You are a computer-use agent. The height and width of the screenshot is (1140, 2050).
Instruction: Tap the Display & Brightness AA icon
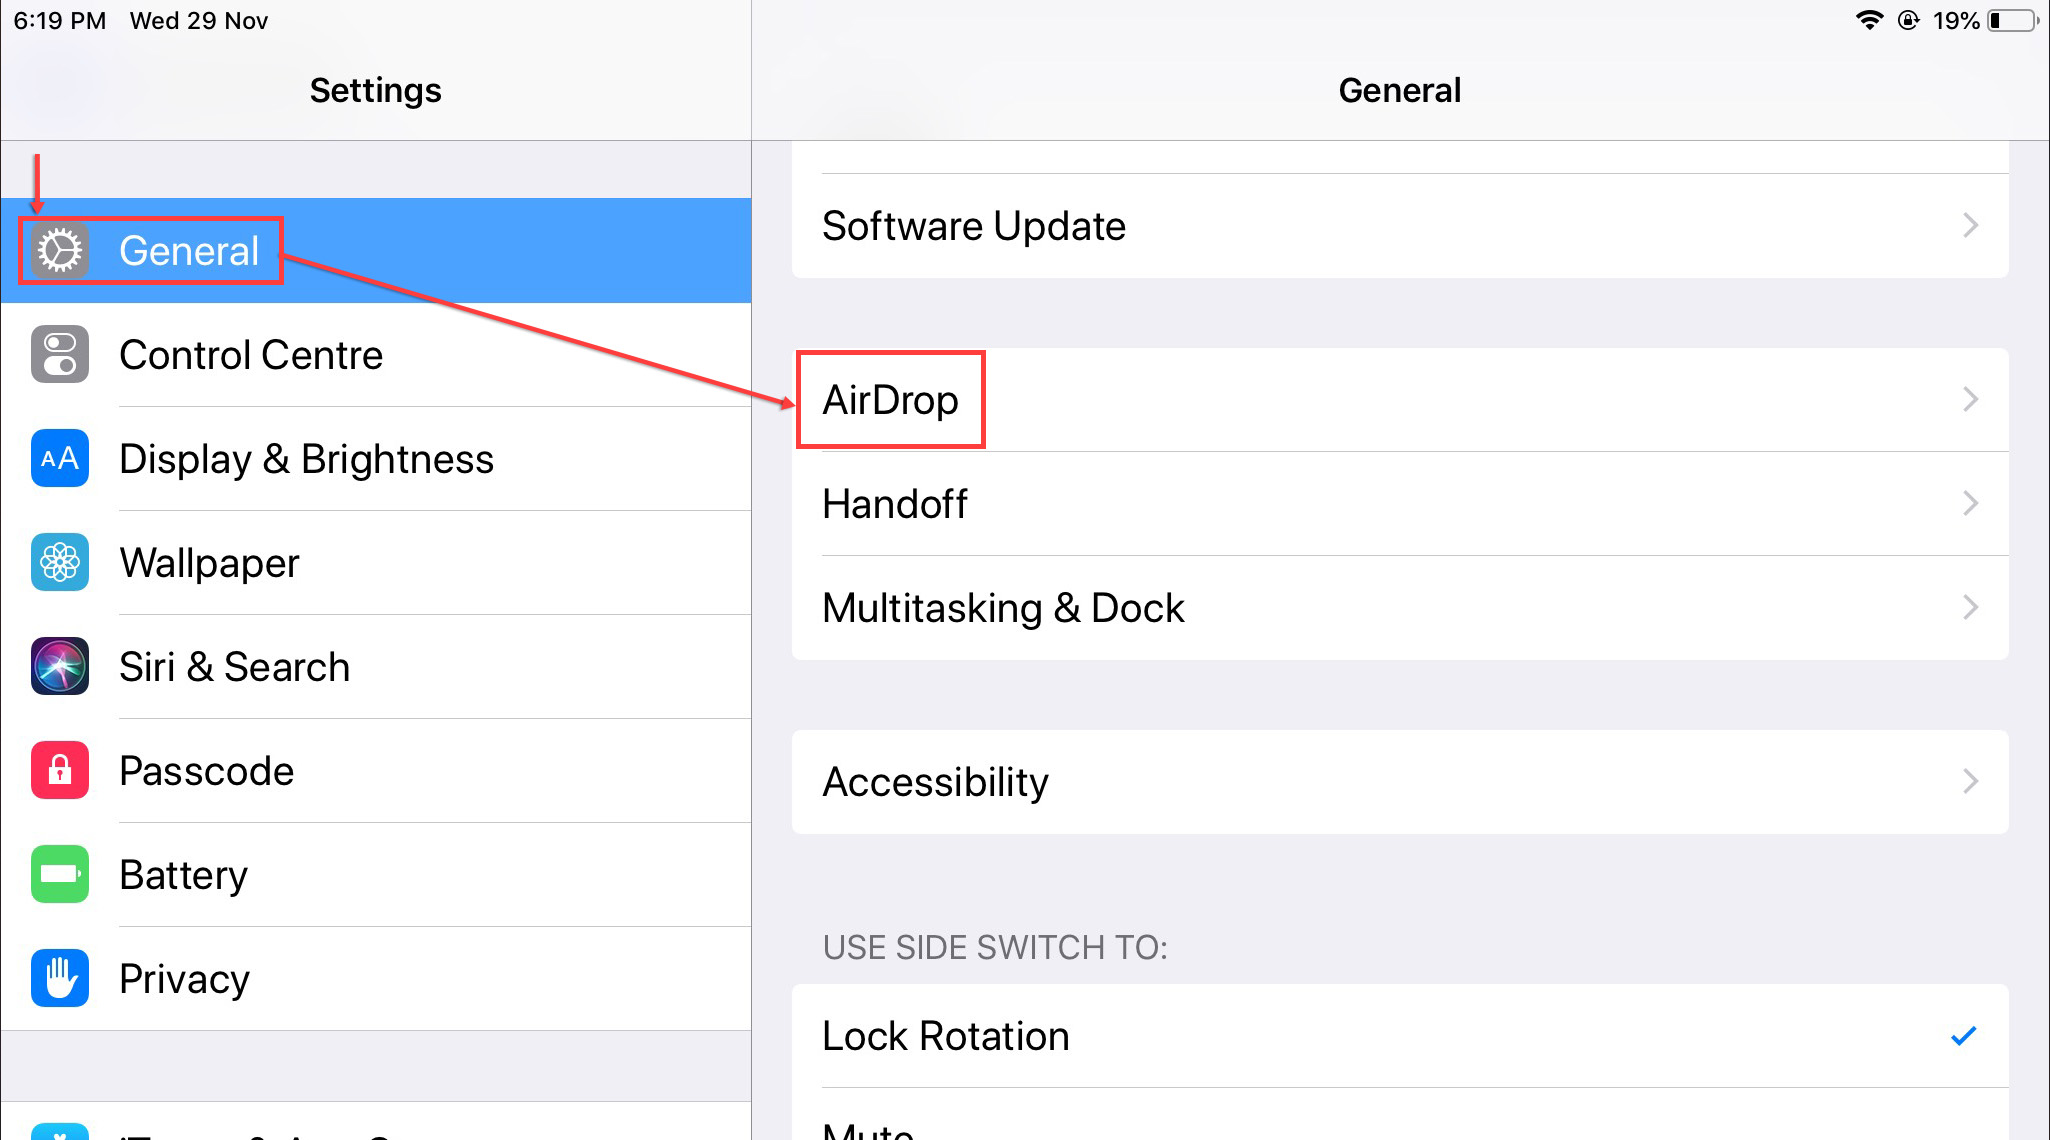[60, 458]
